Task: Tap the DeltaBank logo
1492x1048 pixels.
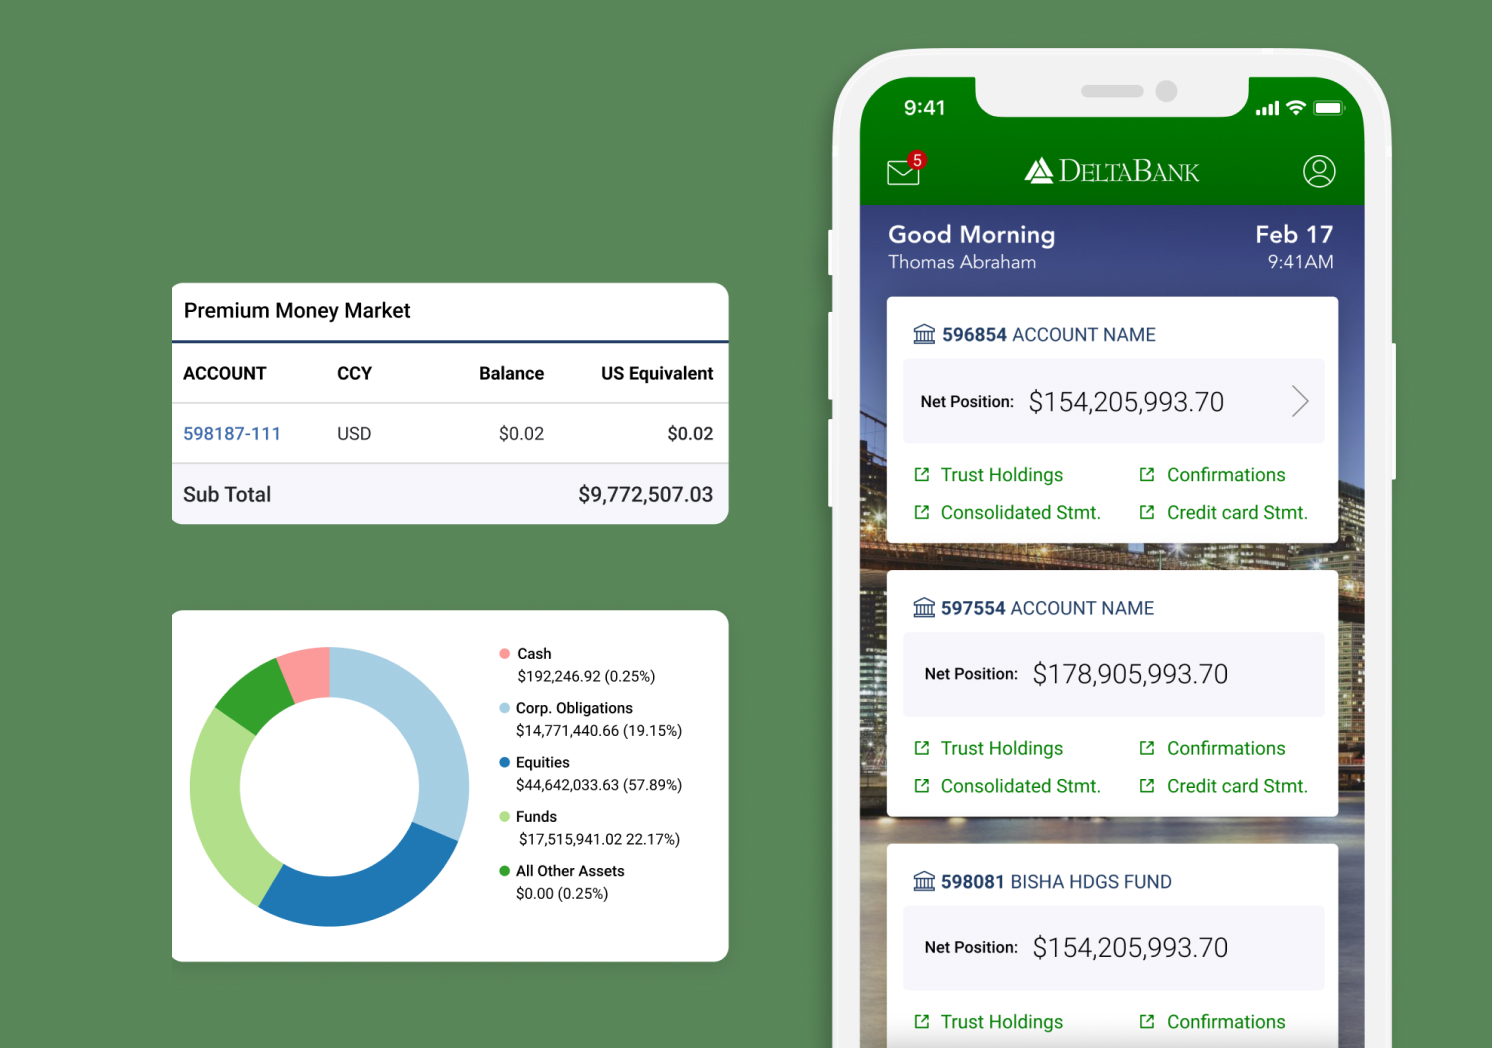Action: pyautogui.click(x=1112, y=171)
